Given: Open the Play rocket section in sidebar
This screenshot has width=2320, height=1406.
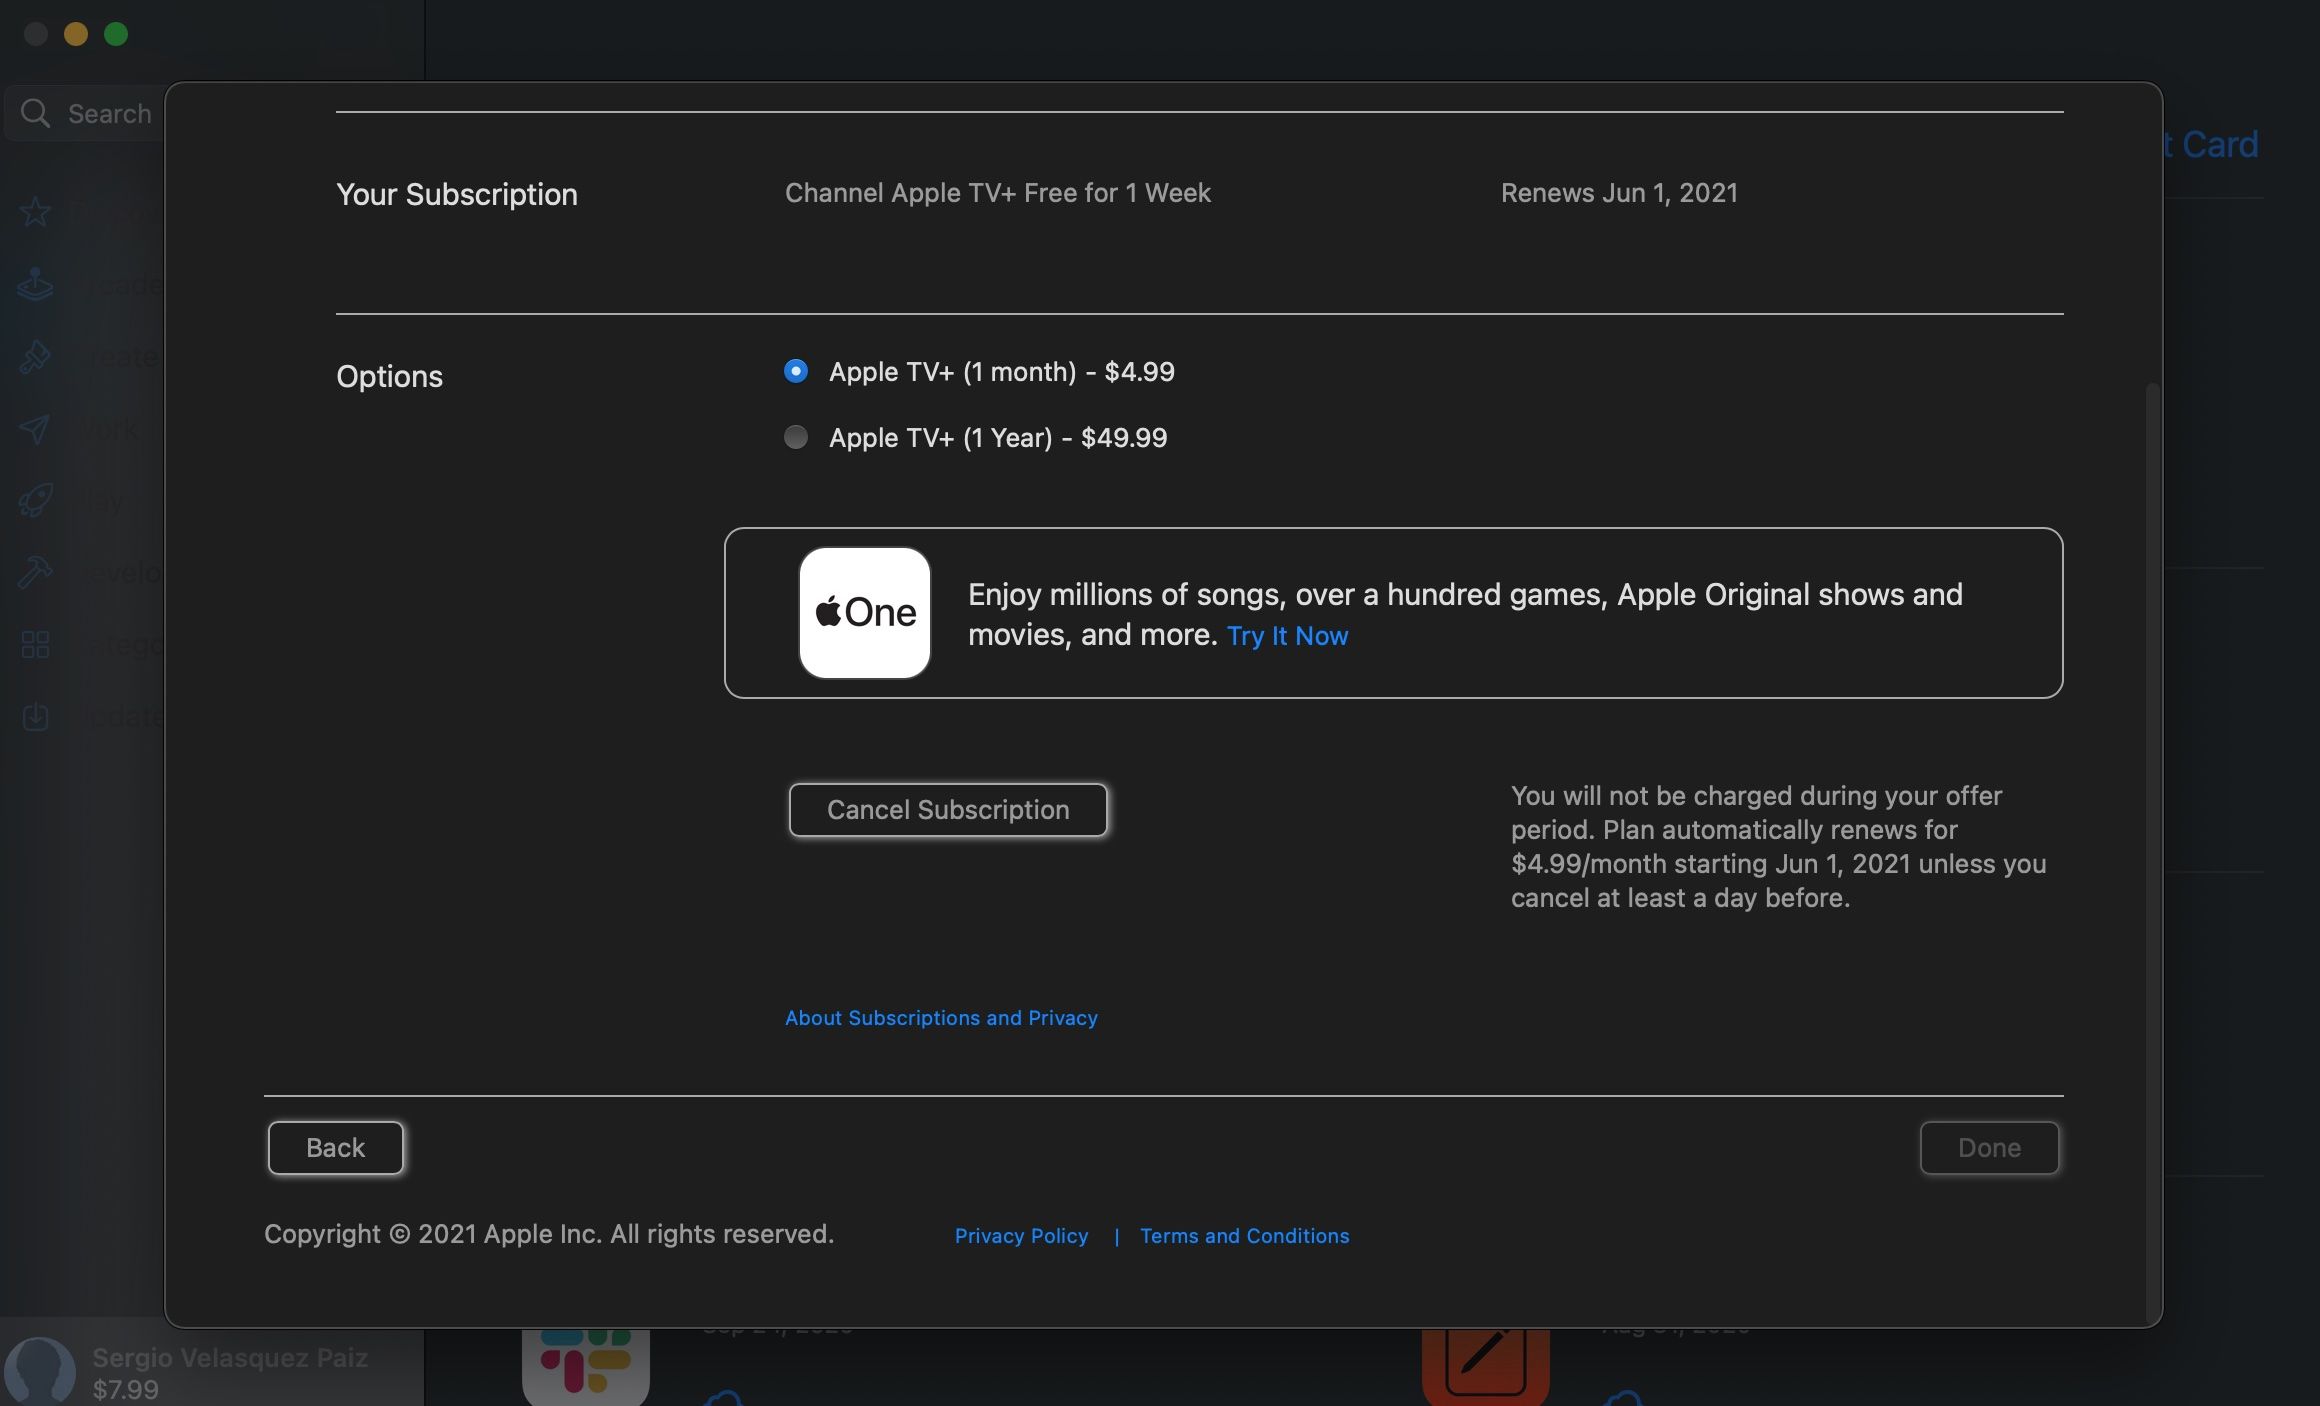Looking at the screenshot, I should click(35, 500).
